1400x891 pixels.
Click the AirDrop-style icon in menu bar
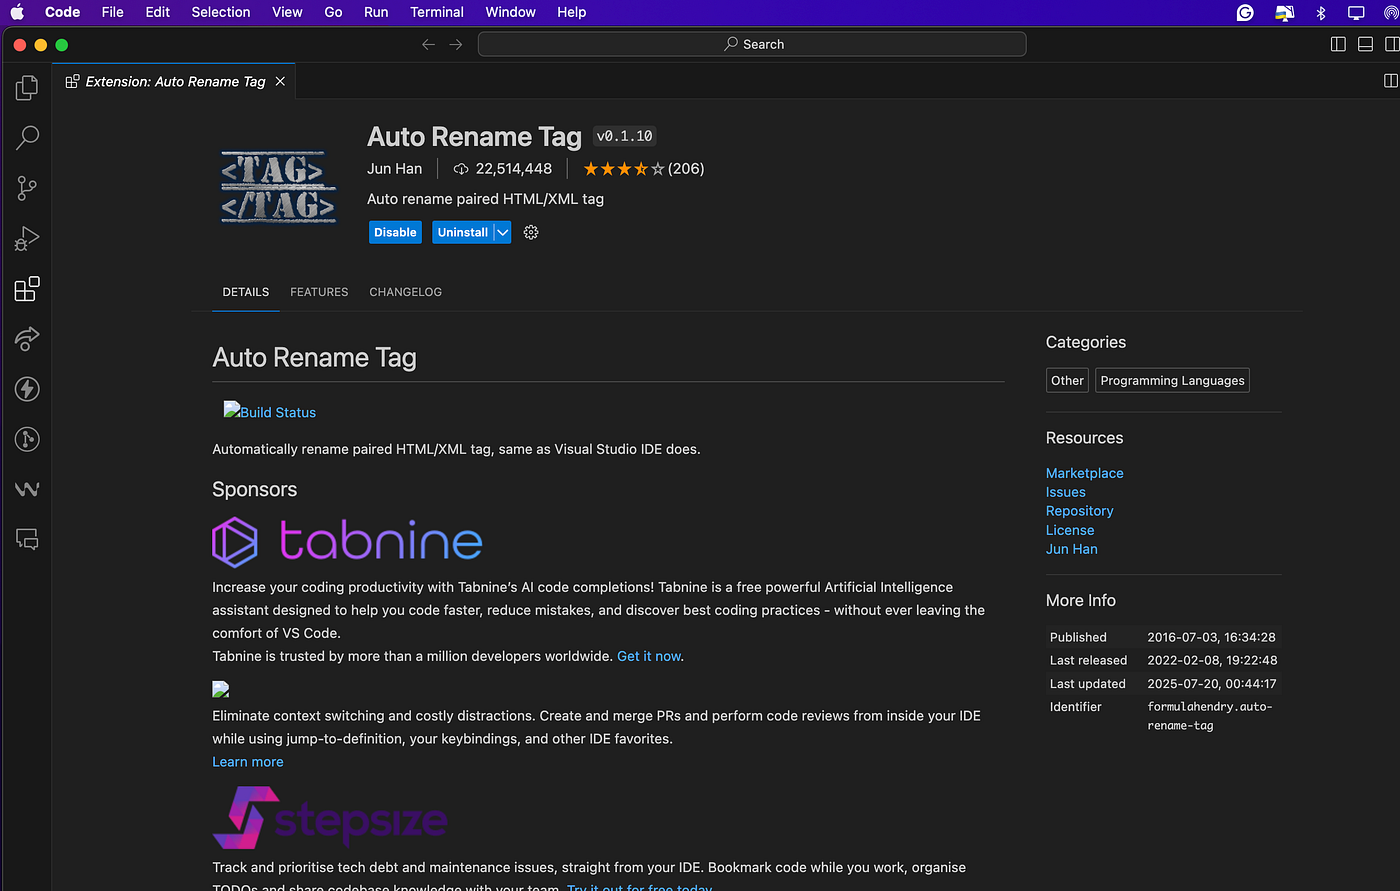(1392, 12)
